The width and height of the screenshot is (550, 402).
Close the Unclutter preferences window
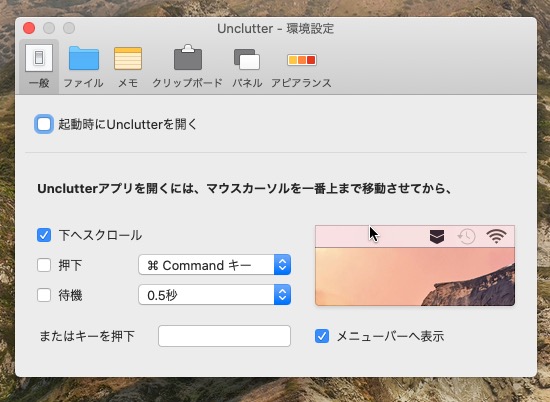tap(29, 28)
